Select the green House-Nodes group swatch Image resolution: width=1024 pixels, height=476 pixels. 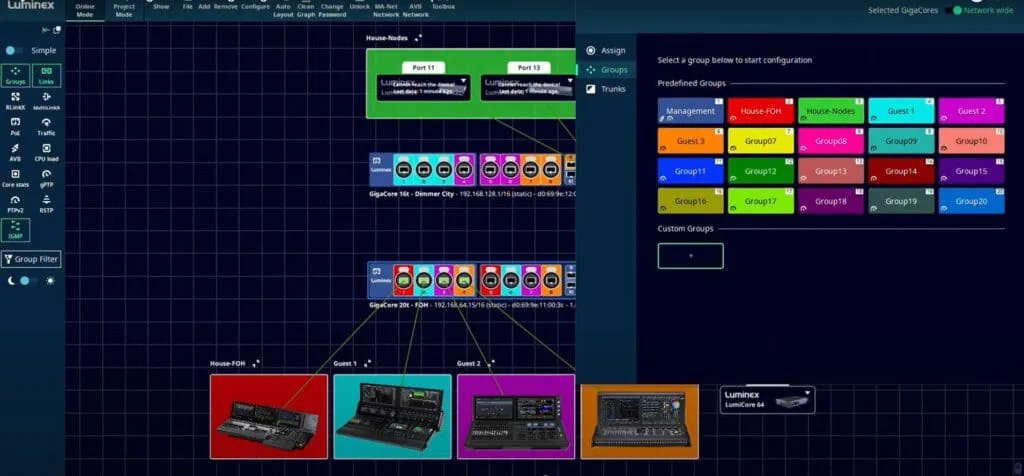point(831,111)
